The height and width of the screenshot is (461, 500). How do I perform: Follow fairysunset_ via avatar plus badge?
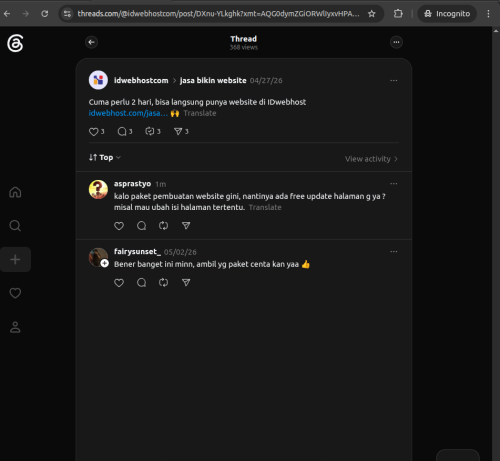[x=105, y=263]
